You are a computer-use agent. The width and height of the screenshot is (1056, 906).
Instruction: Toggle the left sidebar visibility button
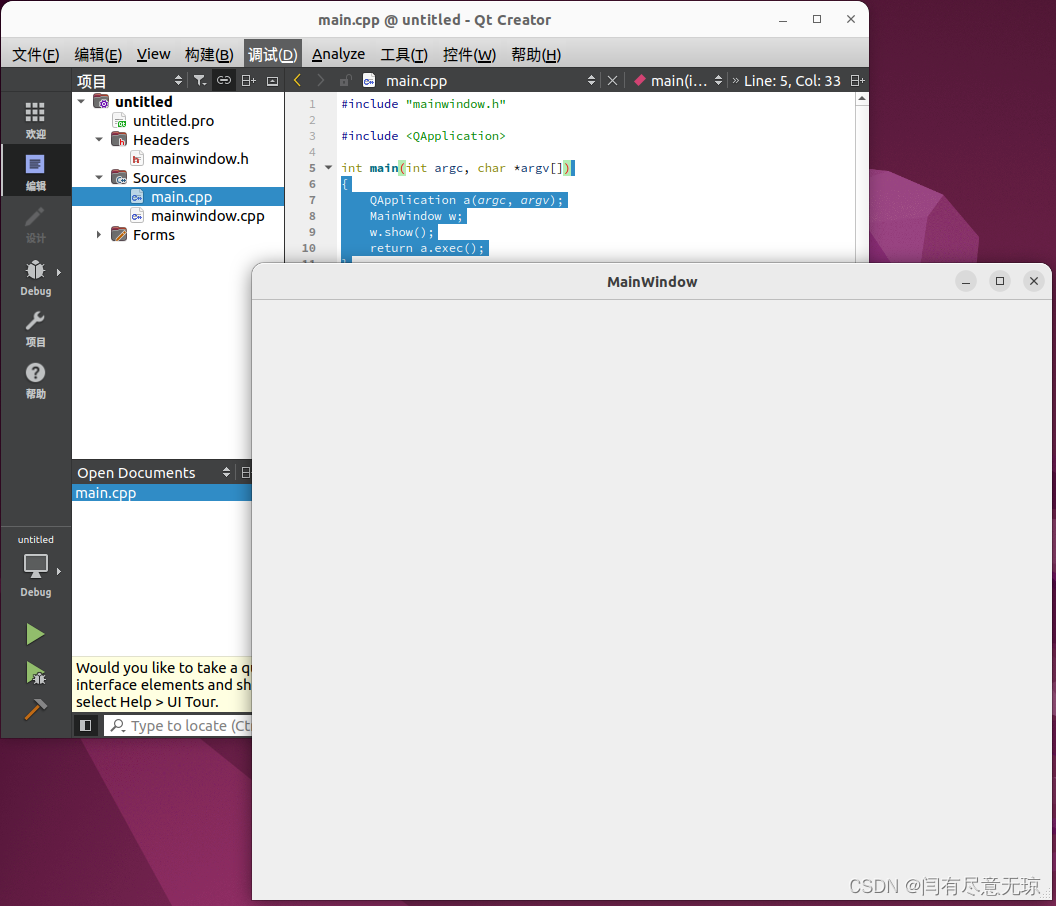[x=86, y=725]
